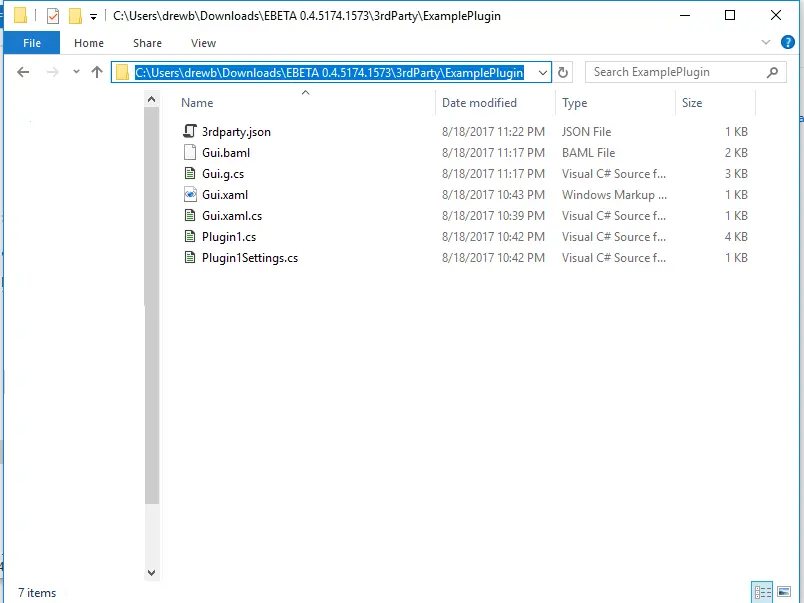This screenshot has width=804, height=603.
Task: Click New Folder icon in Quick Access Toolbar
Action: [75, 16]
